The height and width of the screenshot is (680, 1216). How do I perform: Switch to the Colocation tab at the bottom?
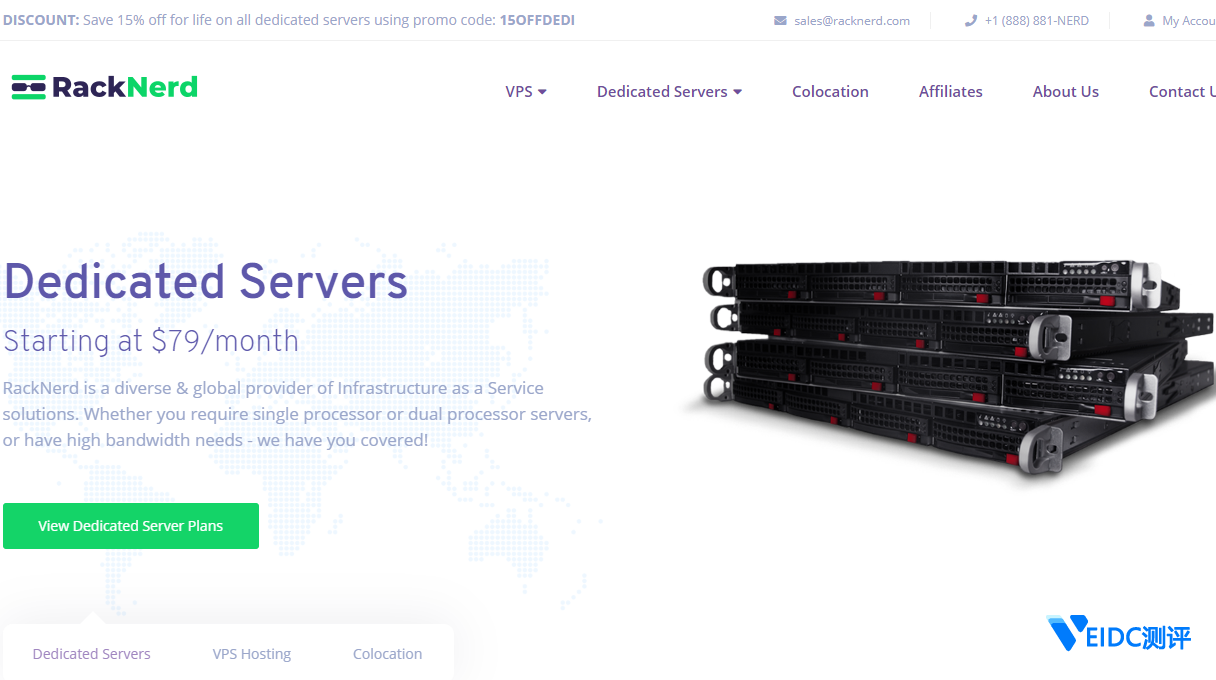click(x=387, y=654)
